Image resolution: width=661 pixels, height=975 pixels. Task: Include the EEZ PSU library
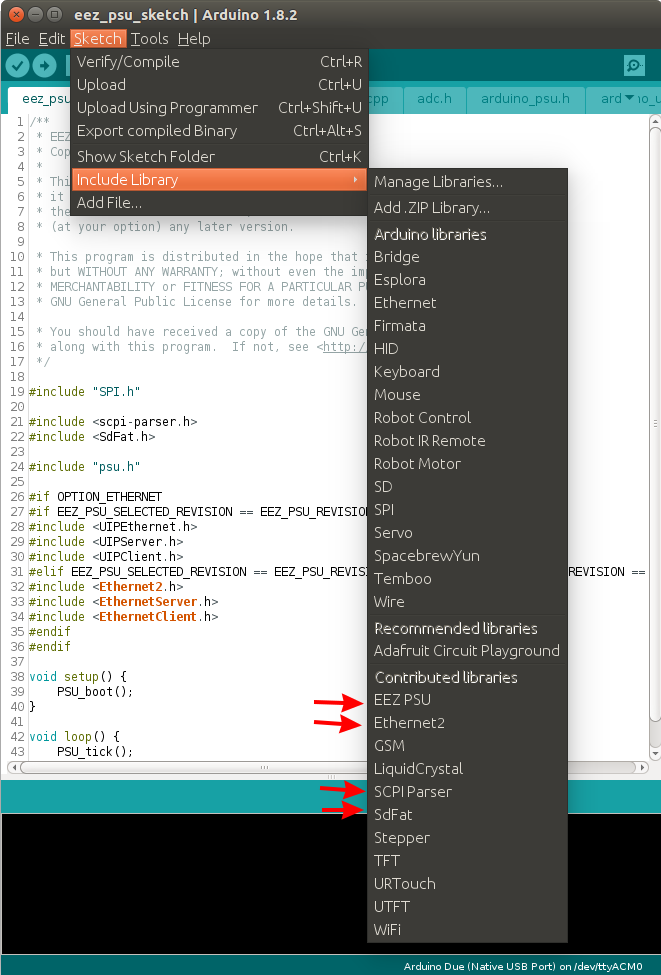tap(468, 700)
